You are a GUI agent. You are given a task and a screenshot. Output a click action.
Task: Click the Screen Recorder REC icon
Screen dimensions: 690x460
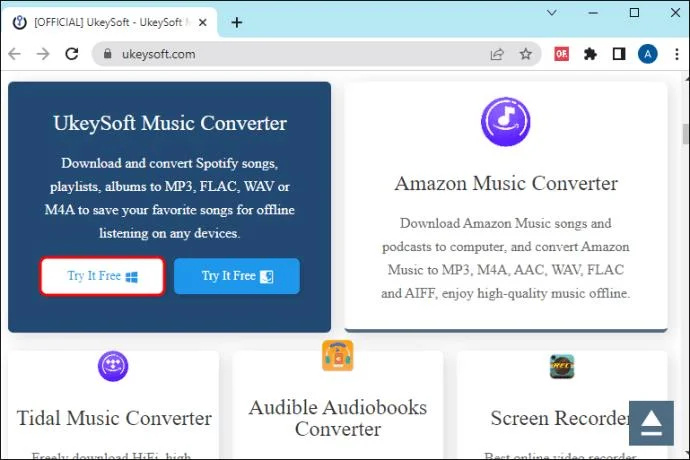(562, 366)
